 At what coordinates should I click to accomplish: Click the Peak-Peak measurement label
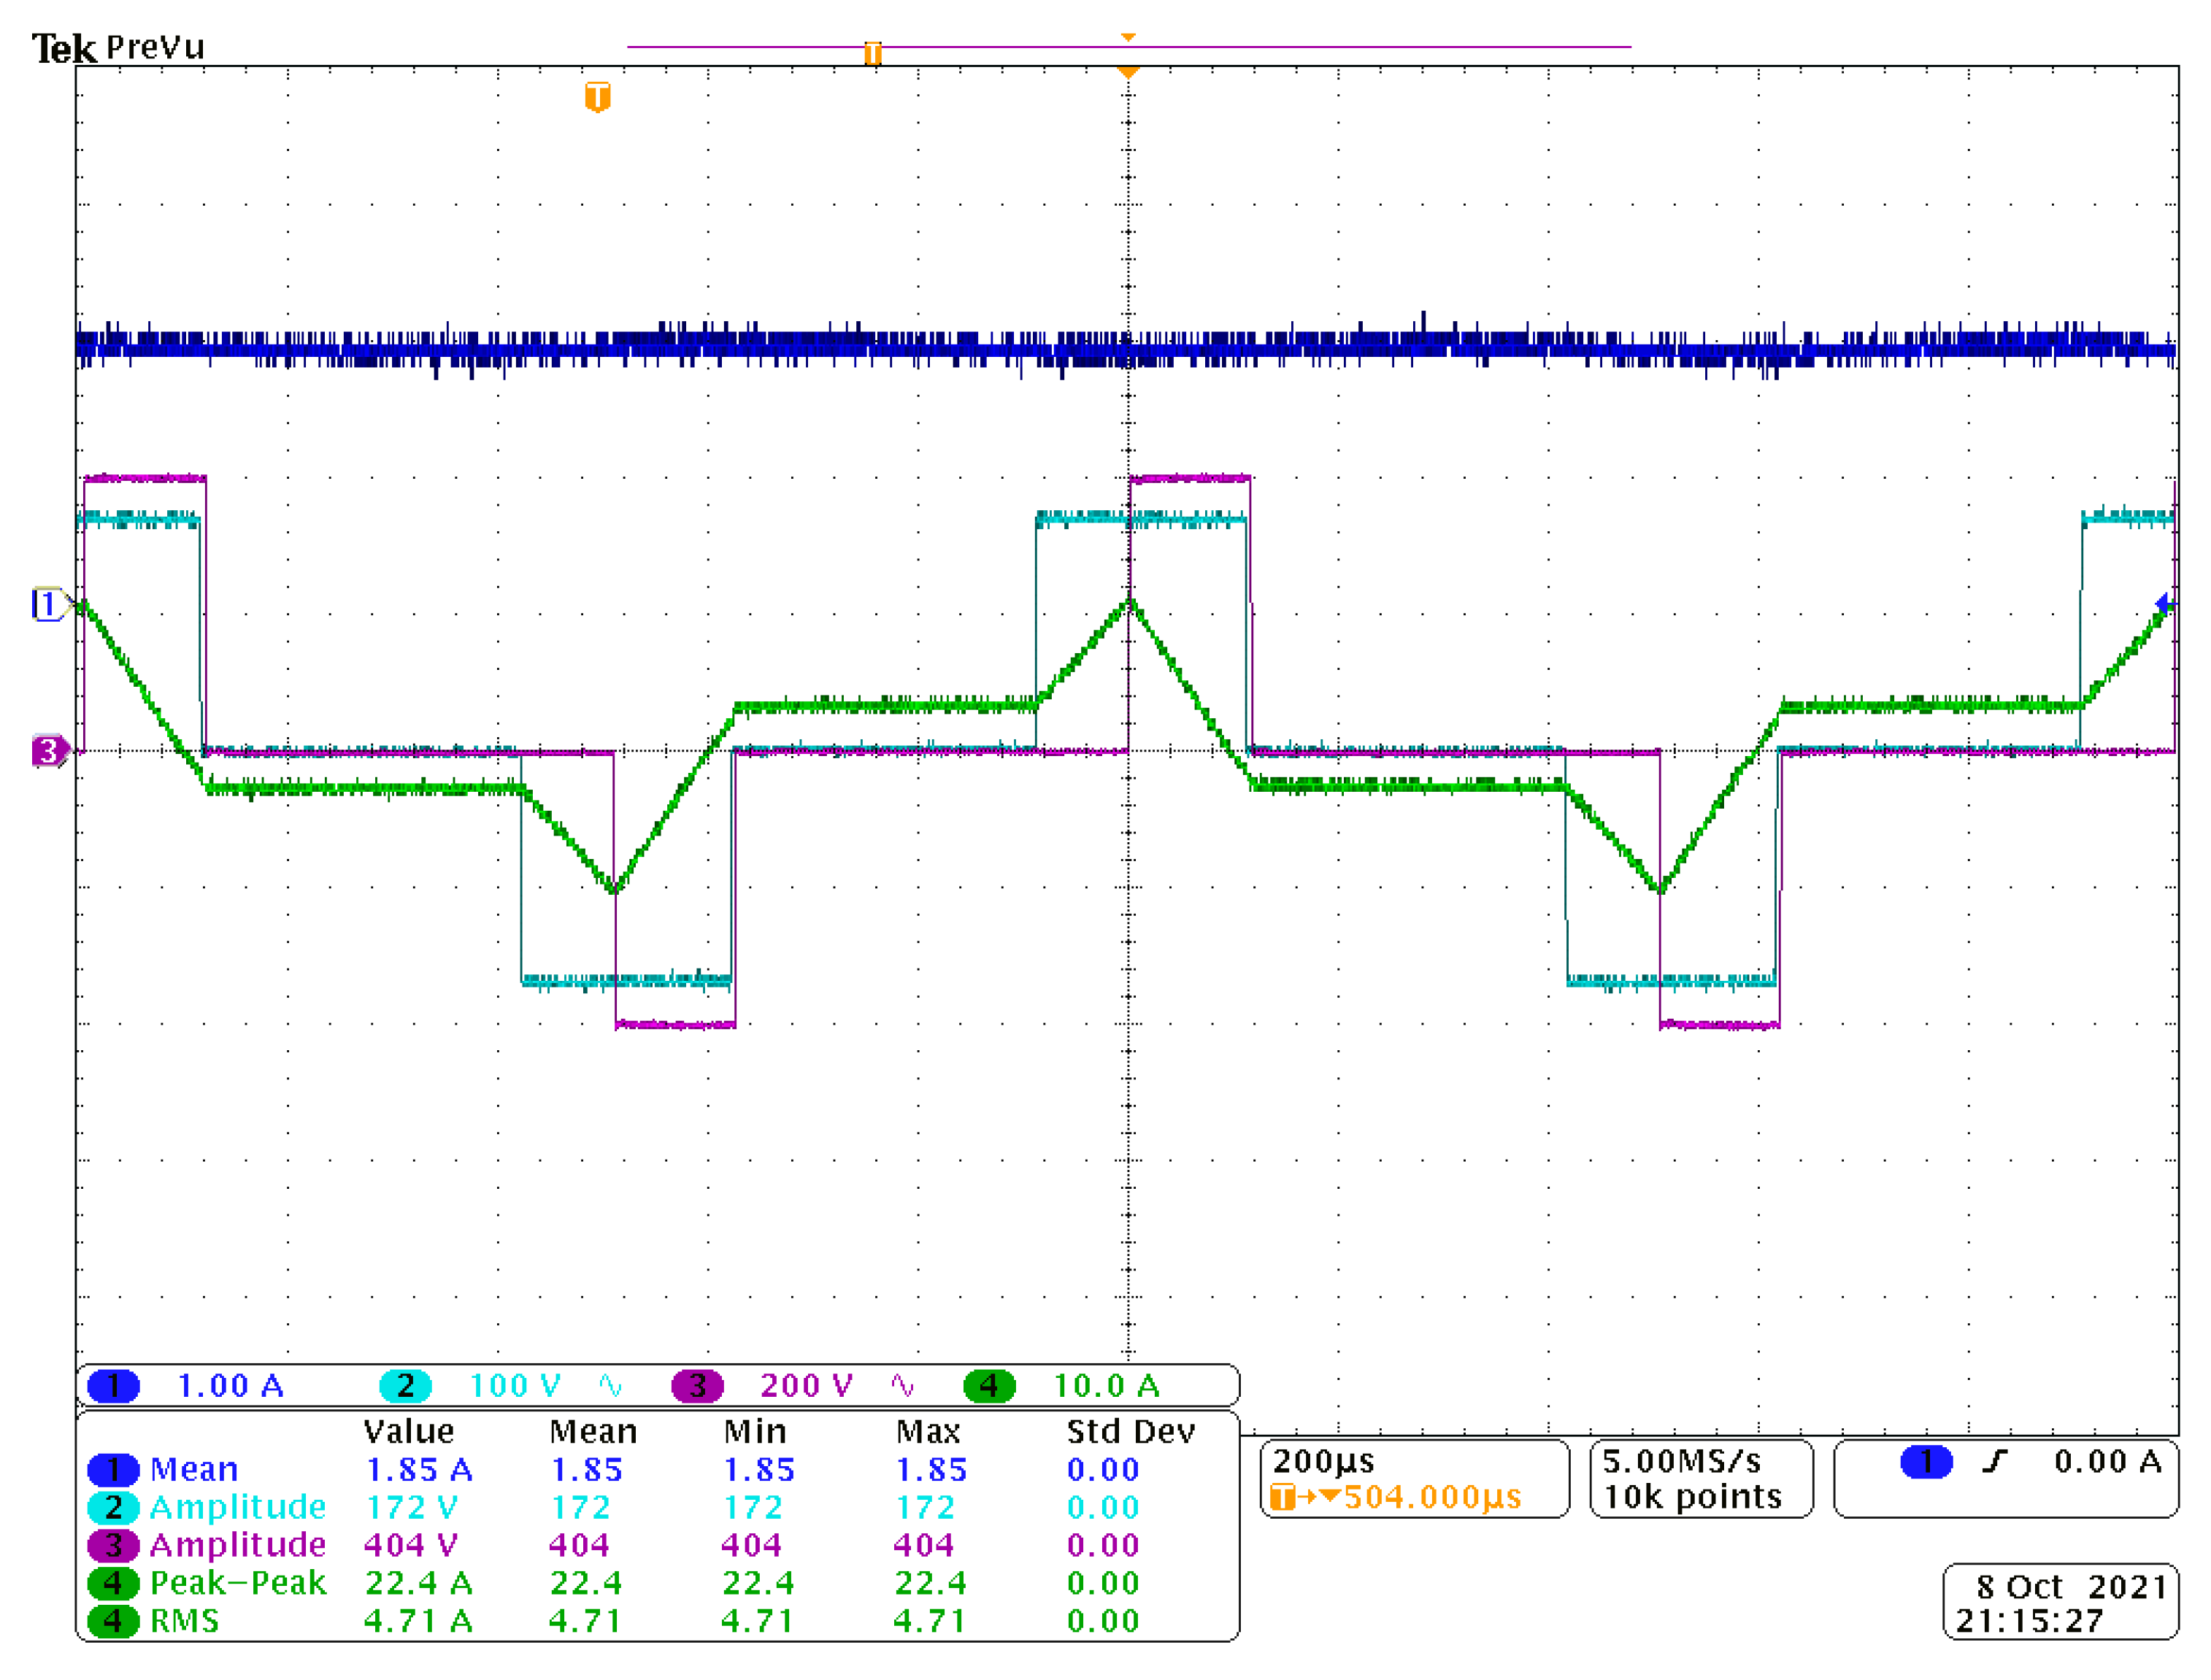tap(238, 1583)
